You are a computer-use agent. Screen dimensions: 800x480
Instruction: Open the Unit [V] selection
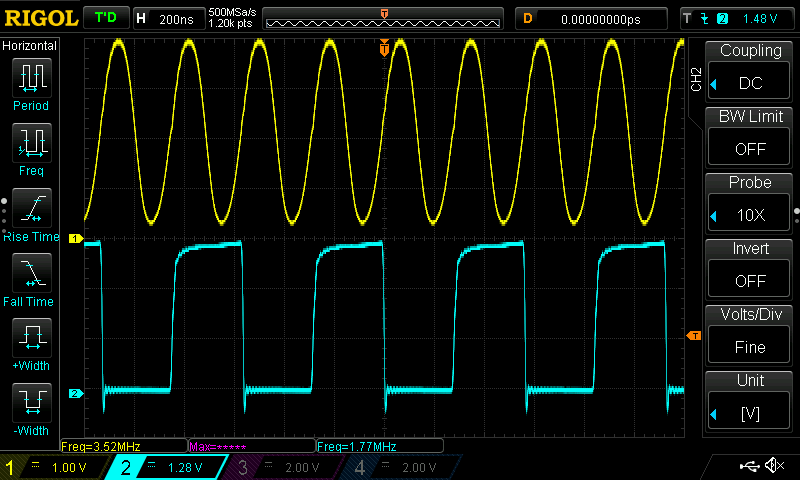point(749,414)
